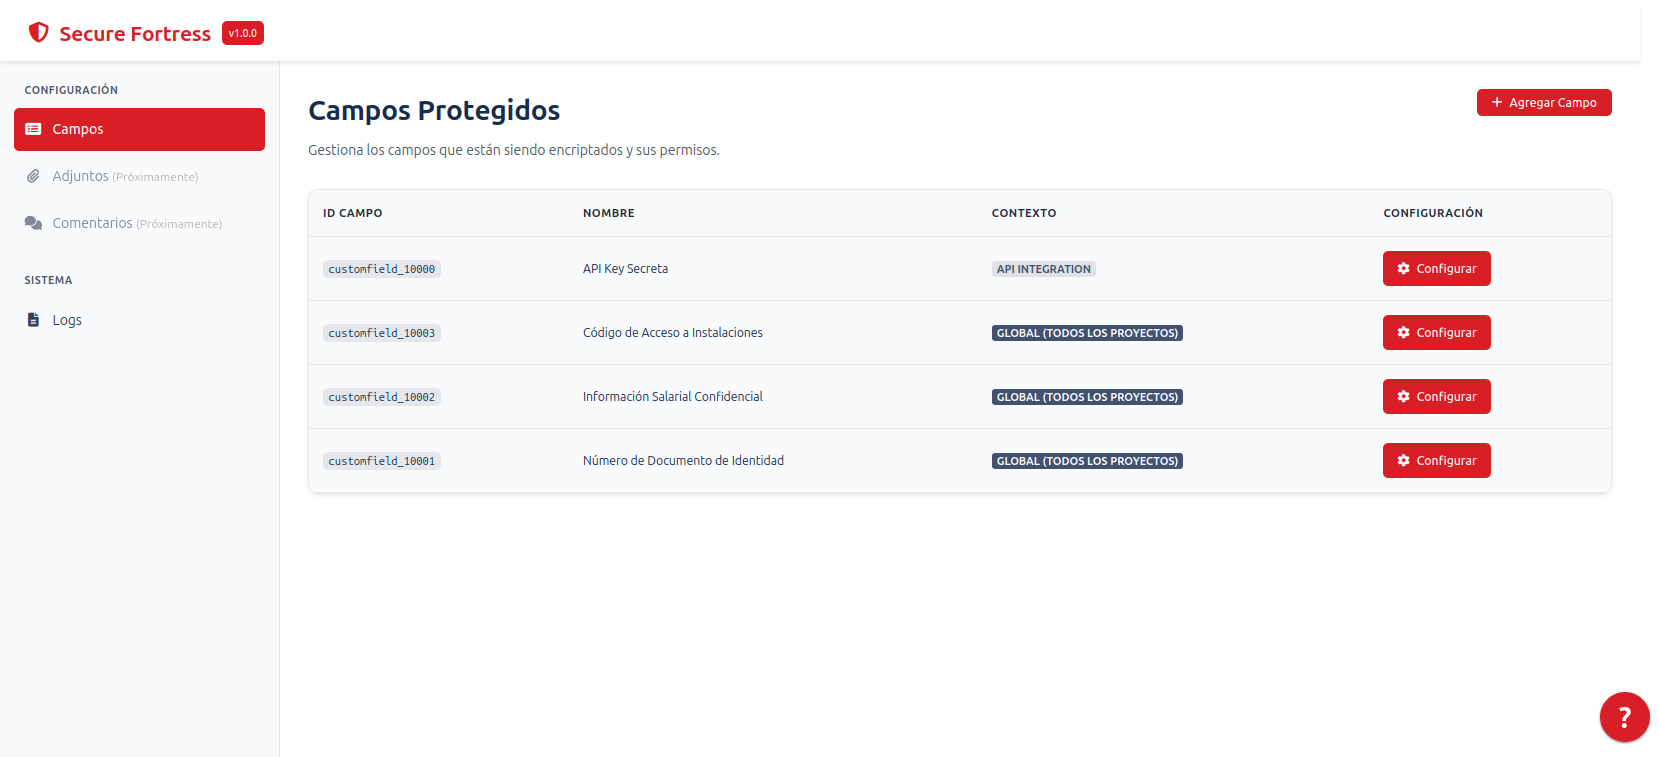Click the Secure Fortress shield logo icon
1659x757 pixels.
pos(39,33)
